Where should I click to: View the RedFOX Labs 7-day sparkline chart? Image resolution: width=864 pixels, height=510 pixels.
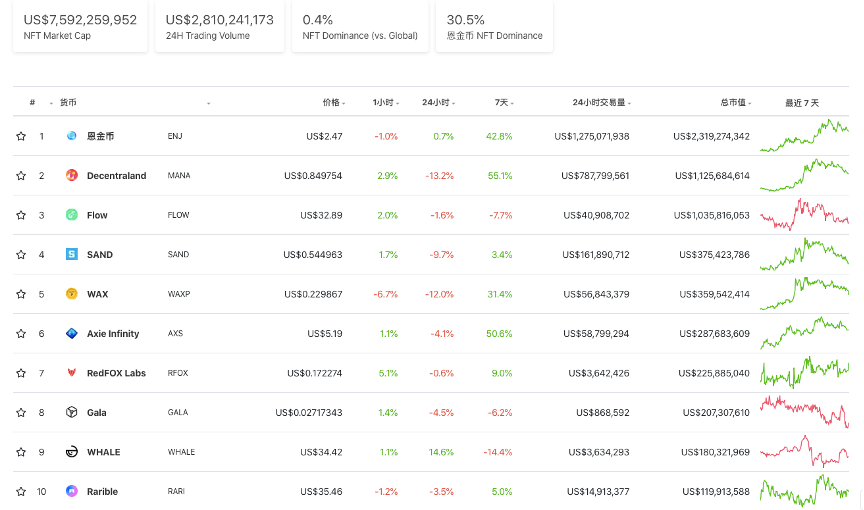[x=804, y=373]
